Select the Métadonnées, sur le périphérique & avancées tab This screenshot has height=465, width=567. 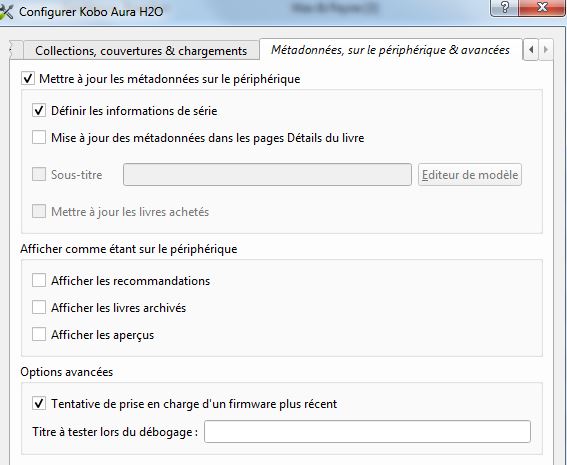pyautogui.click(x=391, y=50)
